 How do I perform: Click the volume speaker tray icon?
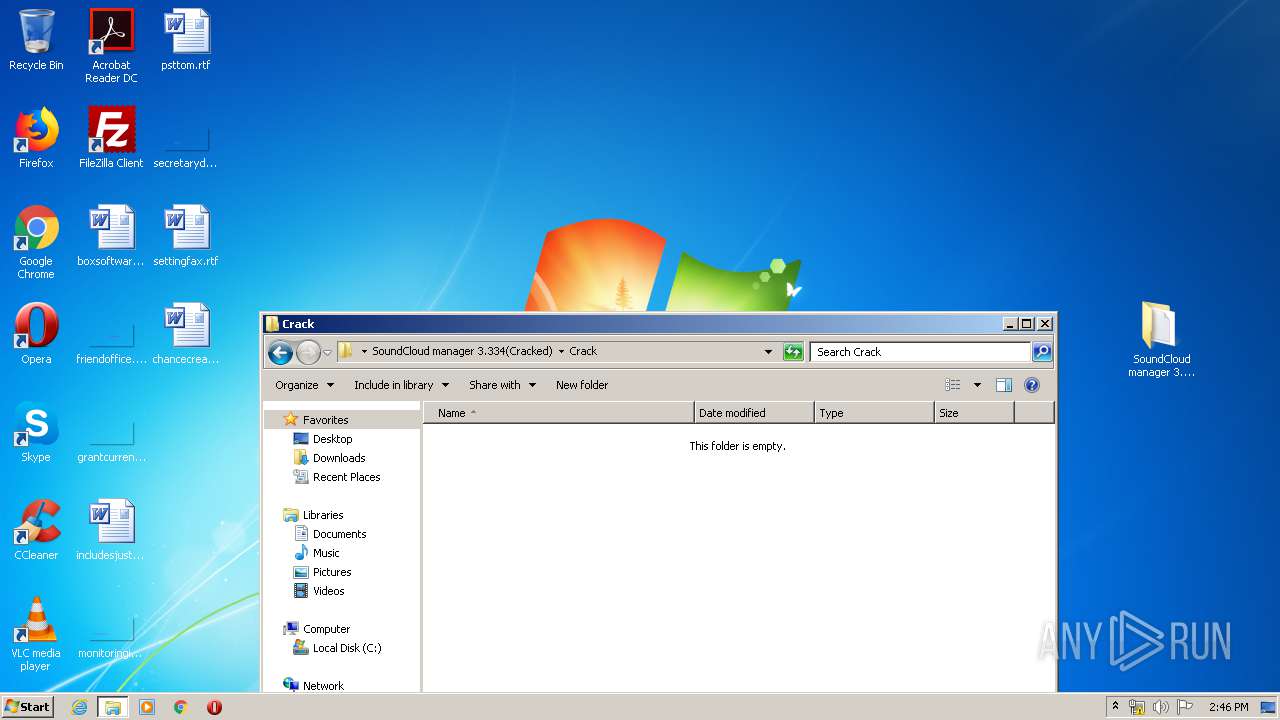click(1160, 707)
